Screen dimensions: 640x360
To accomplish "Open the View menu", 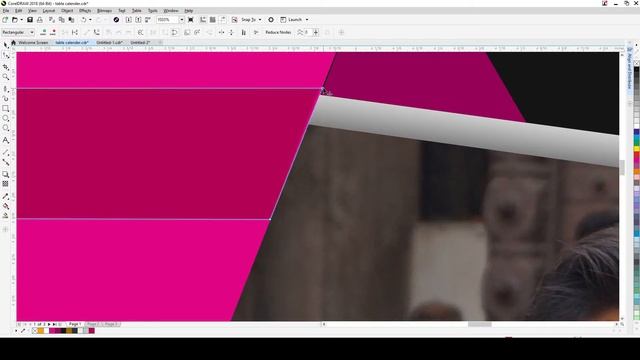I will 32,11.
